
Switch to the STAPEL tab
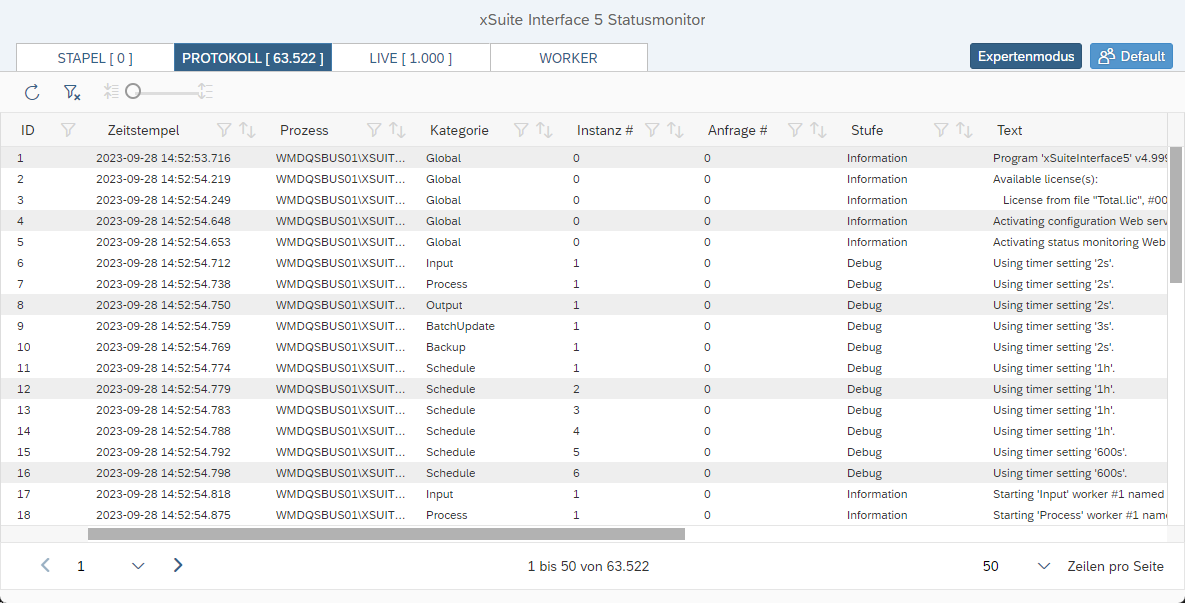tap(95, 57)
